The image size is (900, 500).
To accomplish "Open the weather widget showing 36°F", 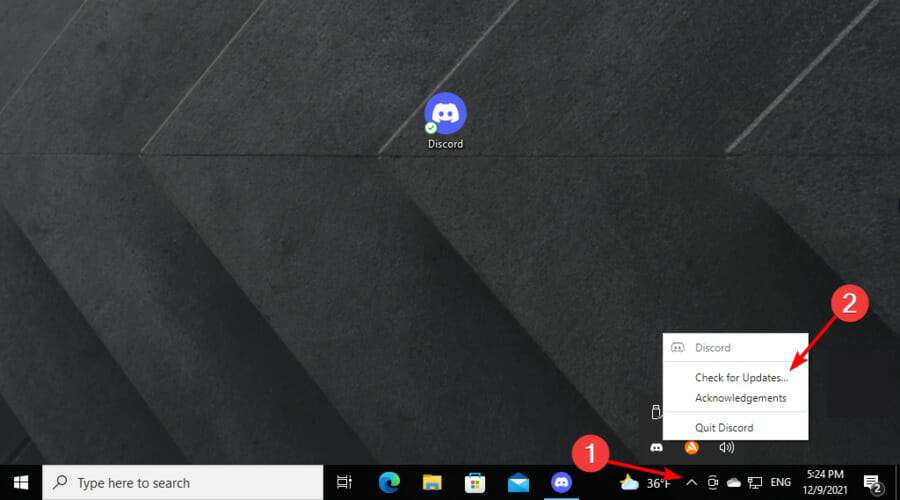I will click(645, 483).
